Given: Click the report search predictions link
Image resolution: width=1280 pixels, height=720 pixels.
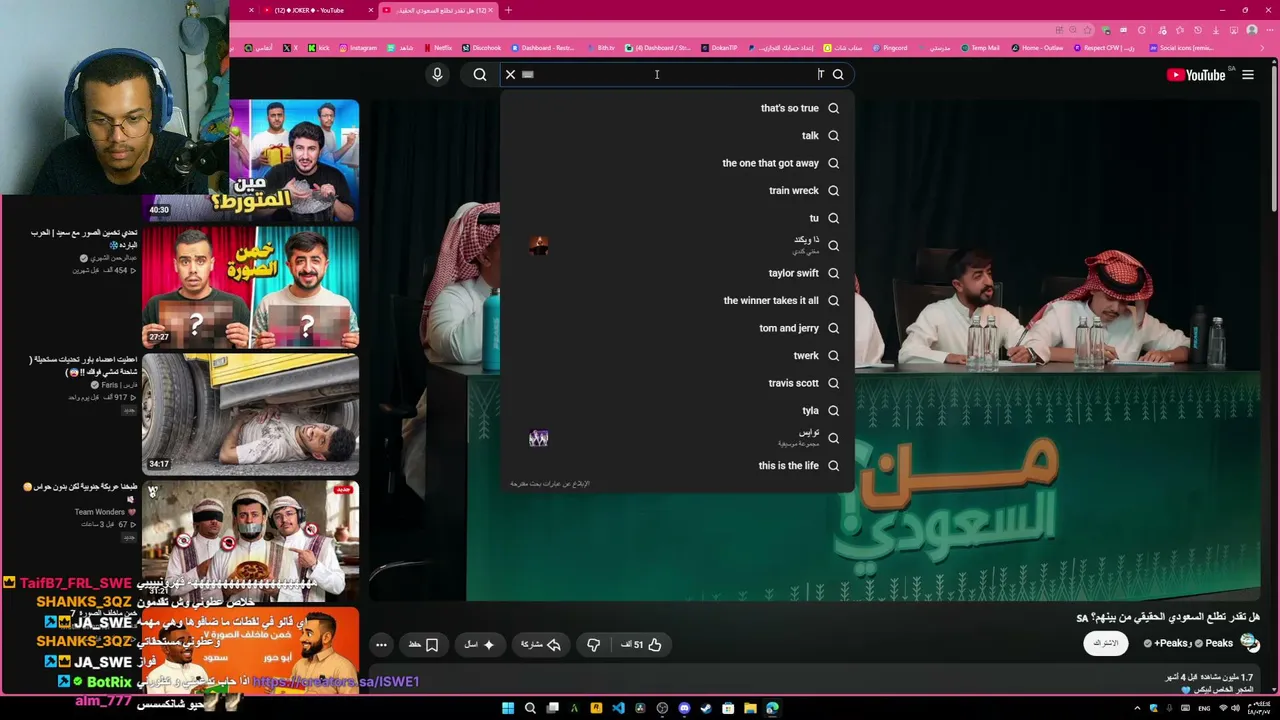Looking at the screenshot, I should pyautogui.click(x=550, y=484).
